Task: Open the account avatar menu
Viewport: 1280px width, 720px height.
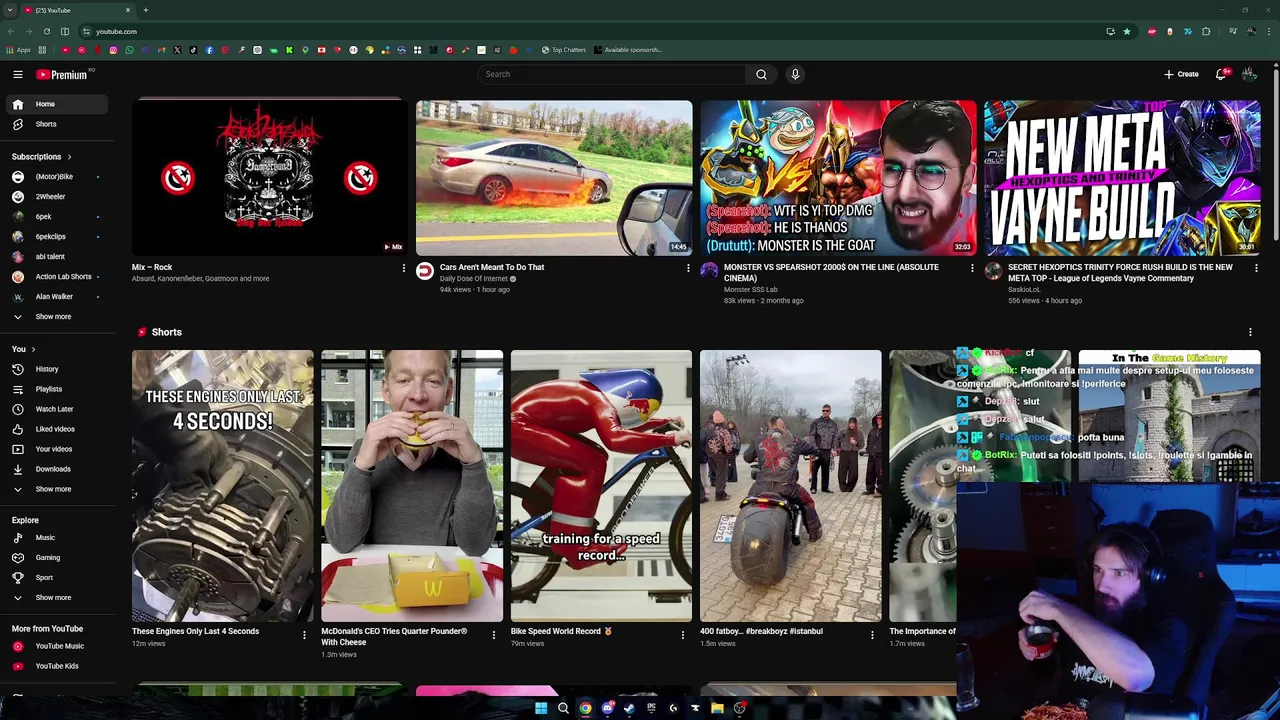Action: pos(1249,74)
